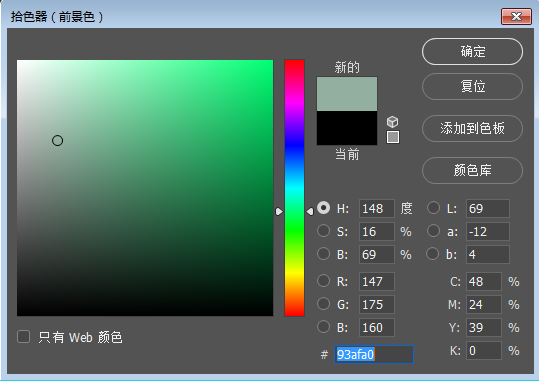Select the Lab a radio button
539x381 pixels.
pyautogui.click(x=433, y=231)
